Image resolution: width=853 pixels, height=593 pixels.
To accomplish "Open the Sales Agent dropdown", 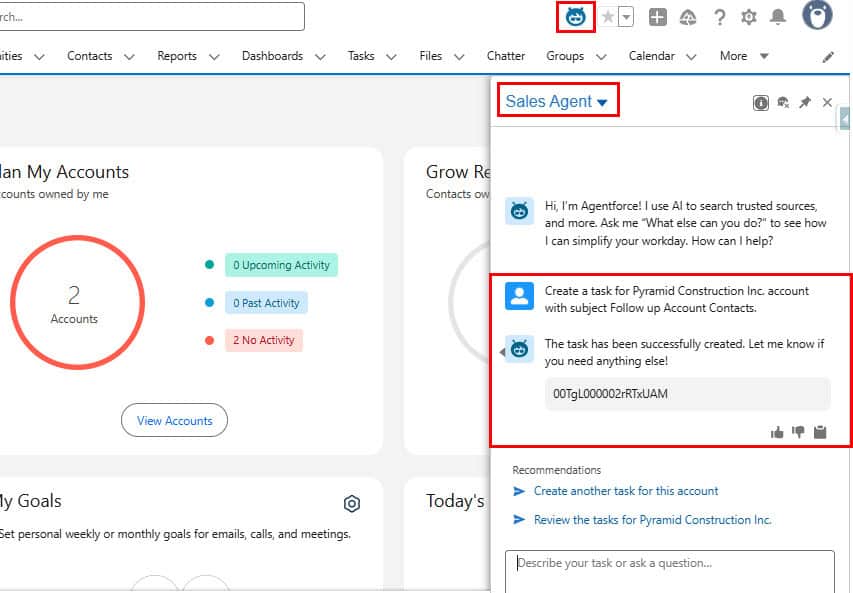I will (557, 101).
